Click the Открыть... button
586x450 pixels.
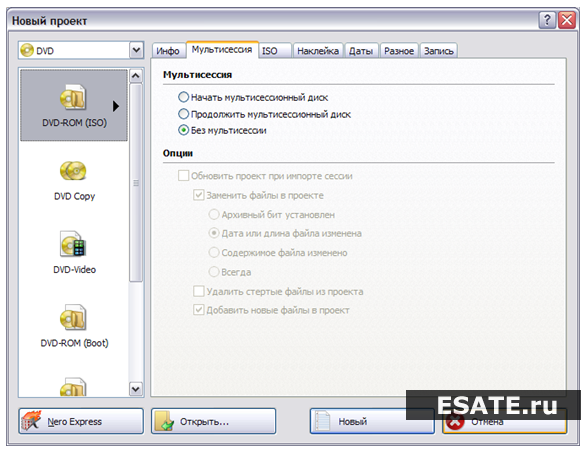click(x=213, y=421)
